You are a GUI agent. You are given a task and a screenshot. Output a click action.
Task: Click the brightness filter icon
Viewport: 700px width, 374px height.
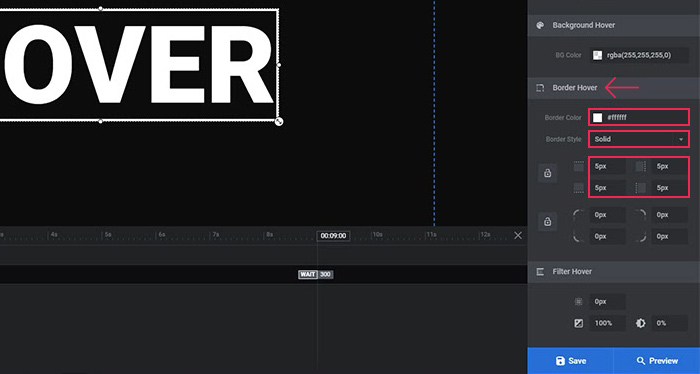coord(641,323)
